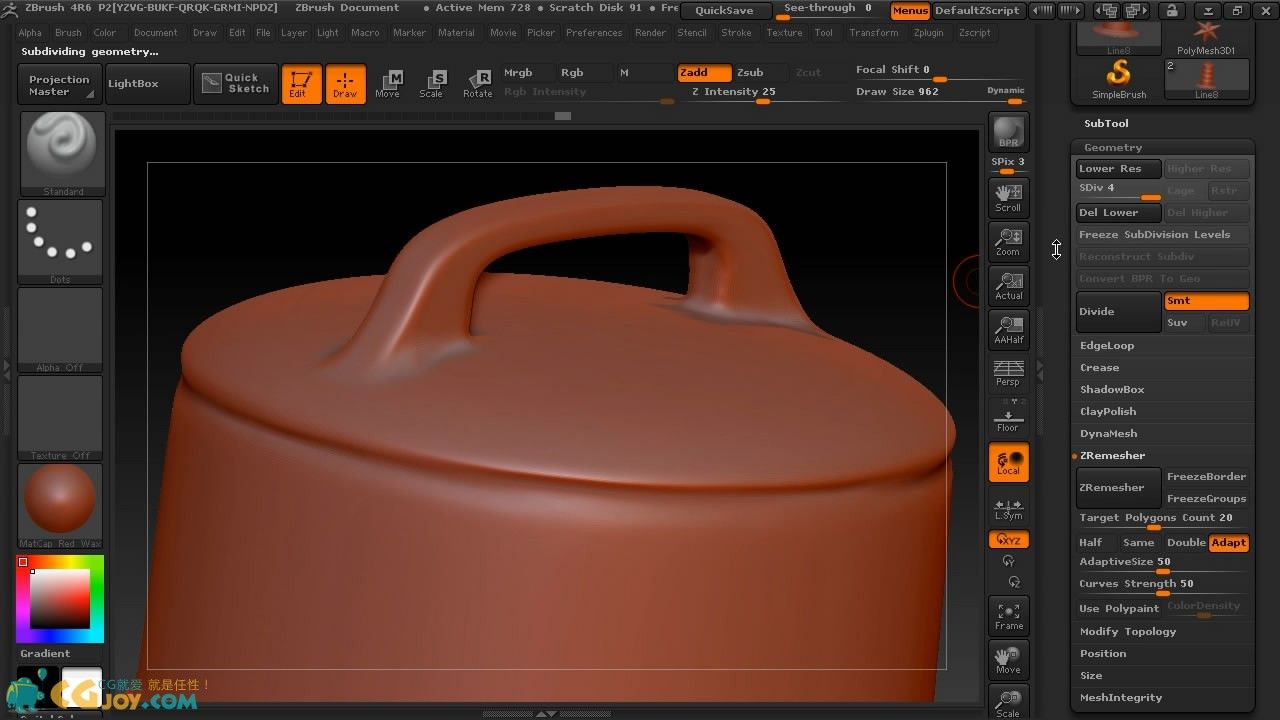This screenshot has height=720, width=1280.
Task: Open the Texture Off selector
Action: (x=60, y=418)
